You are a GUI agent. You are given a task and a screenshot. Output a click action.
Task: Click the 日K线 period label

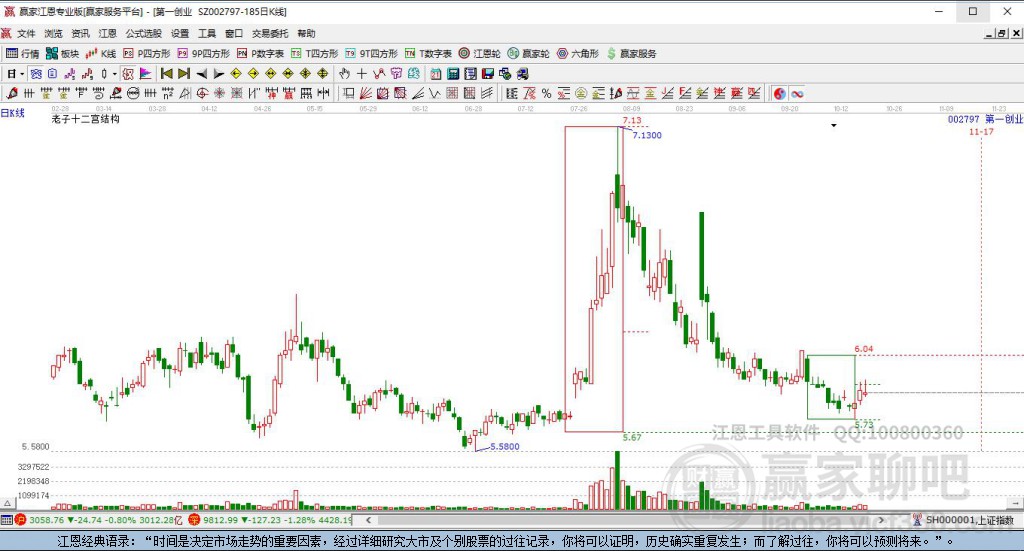point(12,113)
